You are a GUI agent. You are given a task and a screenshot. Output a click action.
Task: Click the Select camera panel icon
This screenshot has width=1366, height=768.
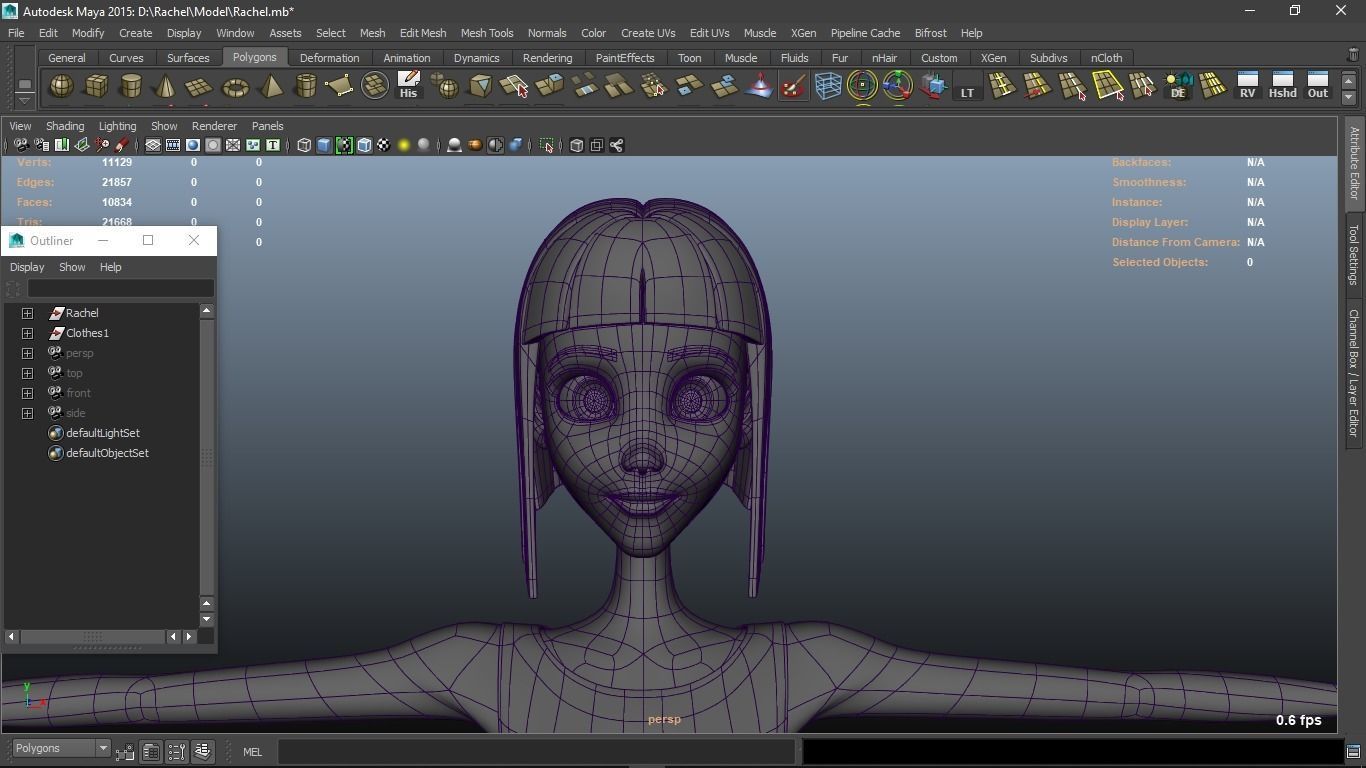pyautogui.click(x=21, y=145)
